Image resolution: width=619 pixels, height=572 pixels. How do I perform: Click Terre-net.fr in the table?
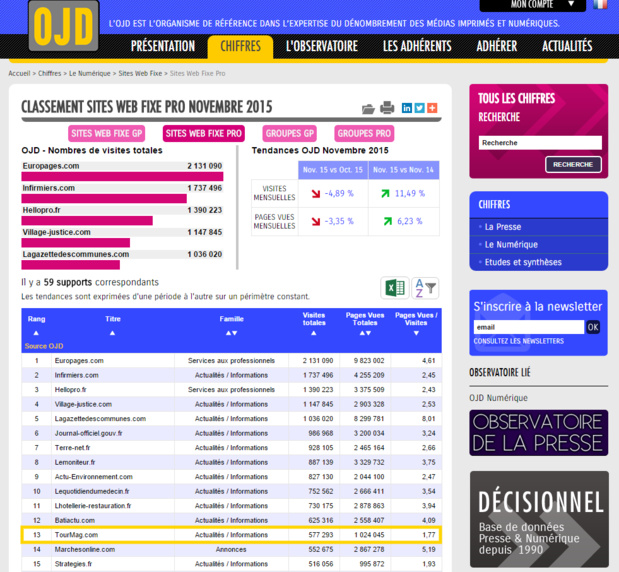coord(72,448)
